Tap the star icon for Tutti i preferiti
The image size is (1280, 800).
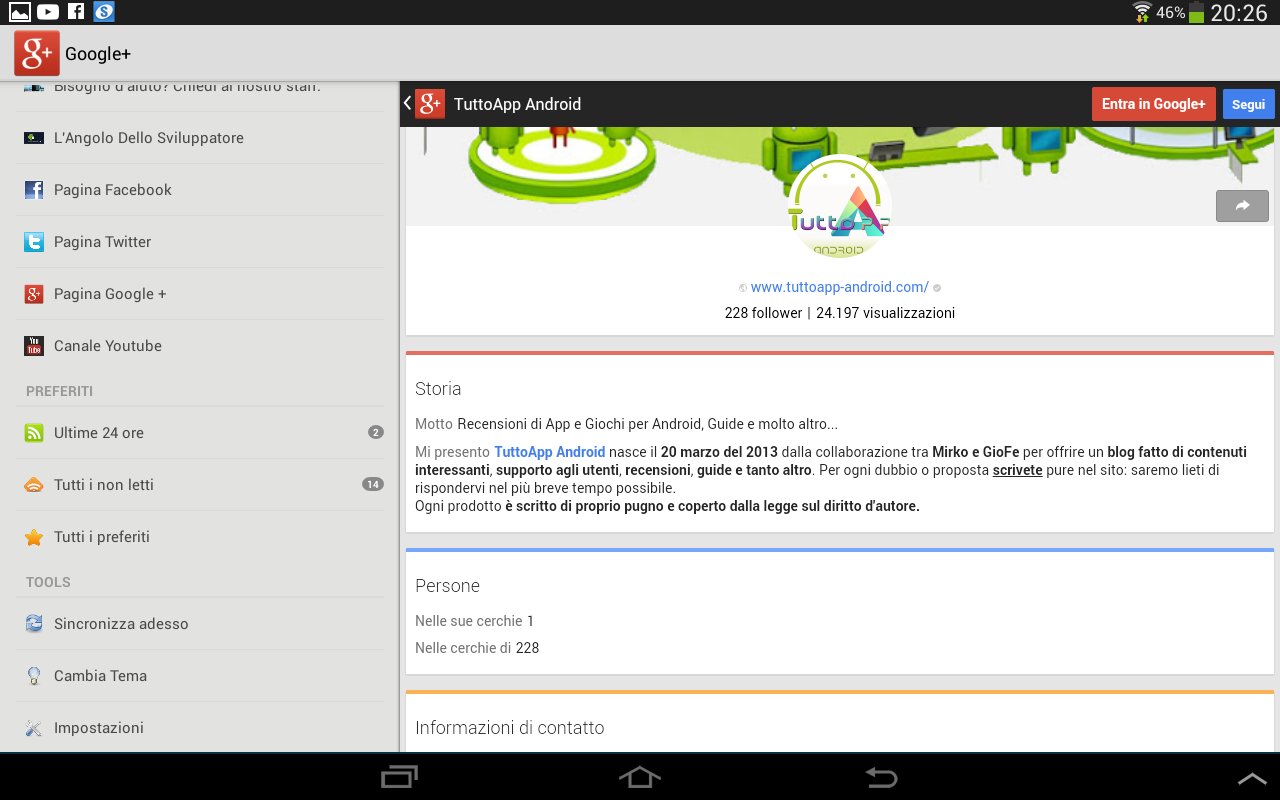click(34, 537)
